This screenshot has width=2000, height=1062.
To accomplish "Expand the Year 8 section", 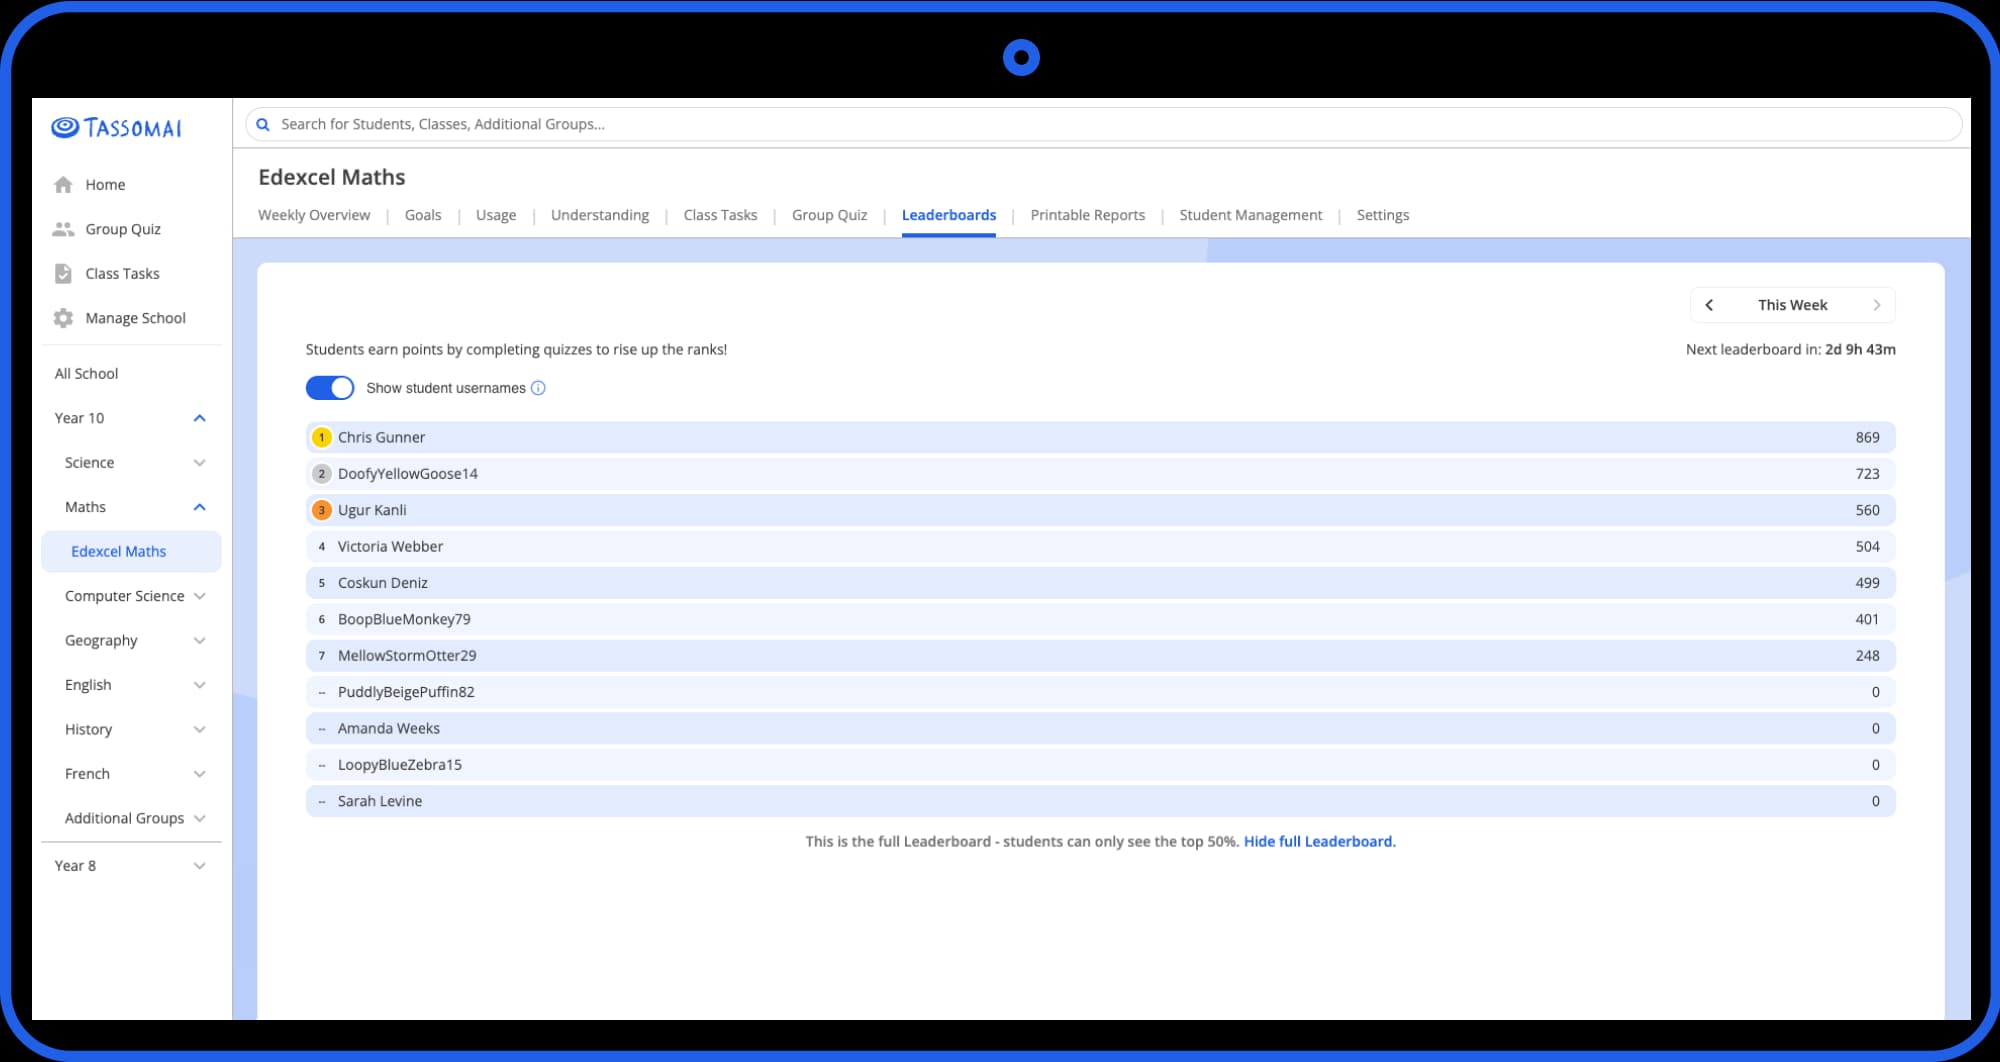I will [x=199, y=866].
